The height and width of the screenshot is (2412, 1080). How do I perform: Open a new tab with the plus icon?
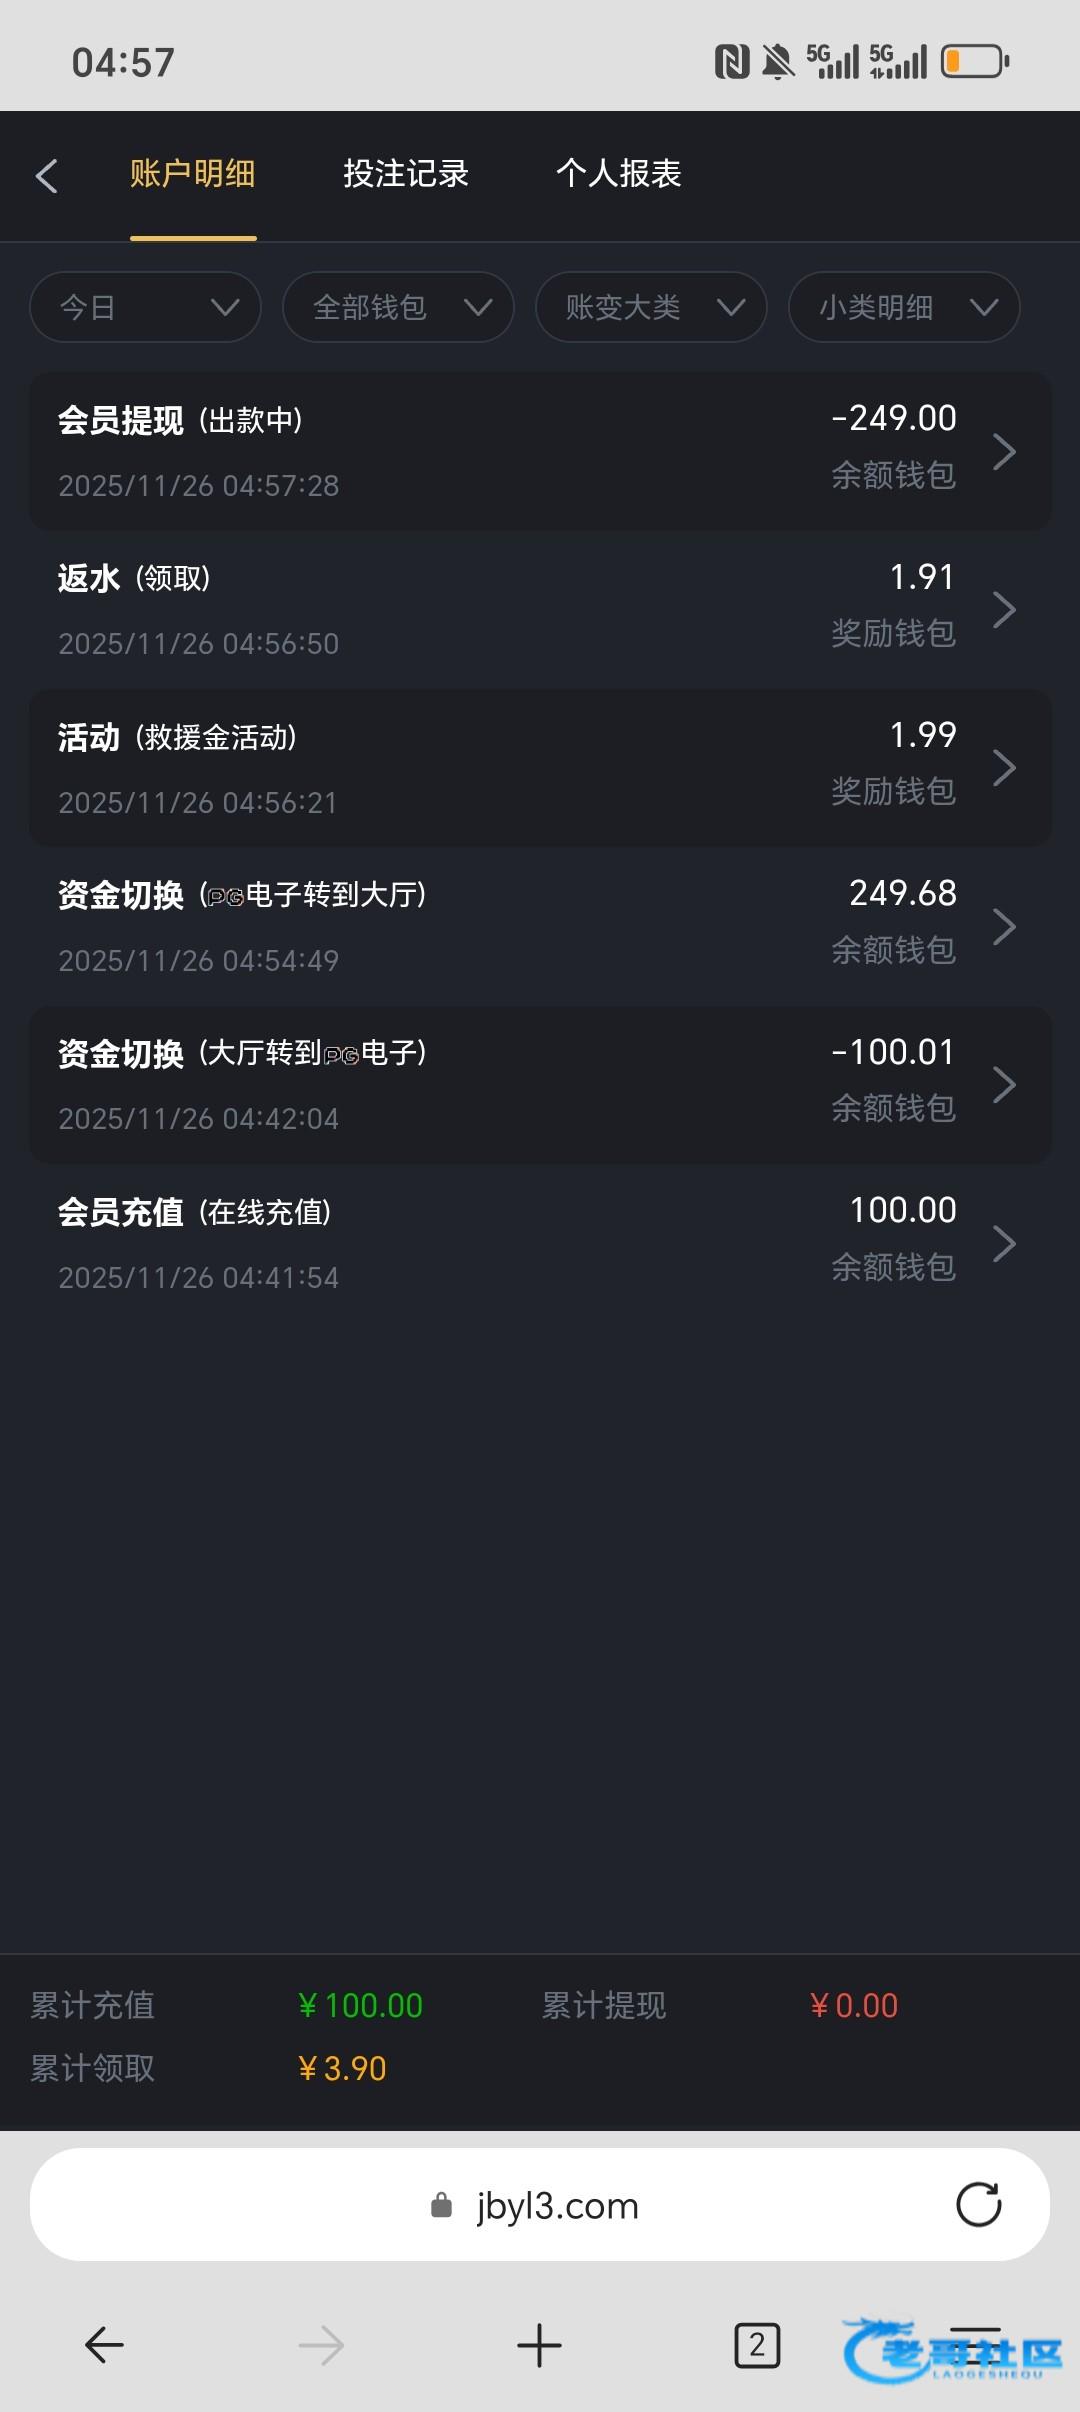pyautogui.click(x=539, y=2345)
